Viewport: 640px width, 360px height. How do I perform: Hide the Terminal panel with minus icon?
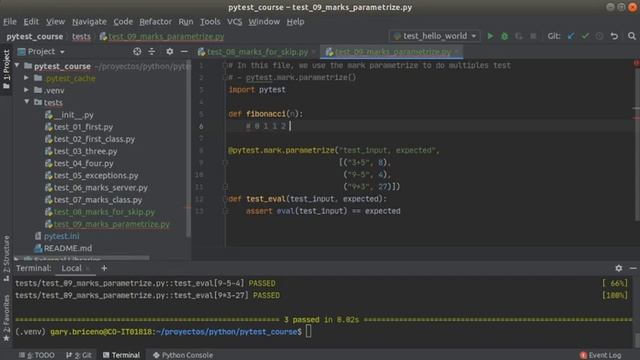coord(633,268)
